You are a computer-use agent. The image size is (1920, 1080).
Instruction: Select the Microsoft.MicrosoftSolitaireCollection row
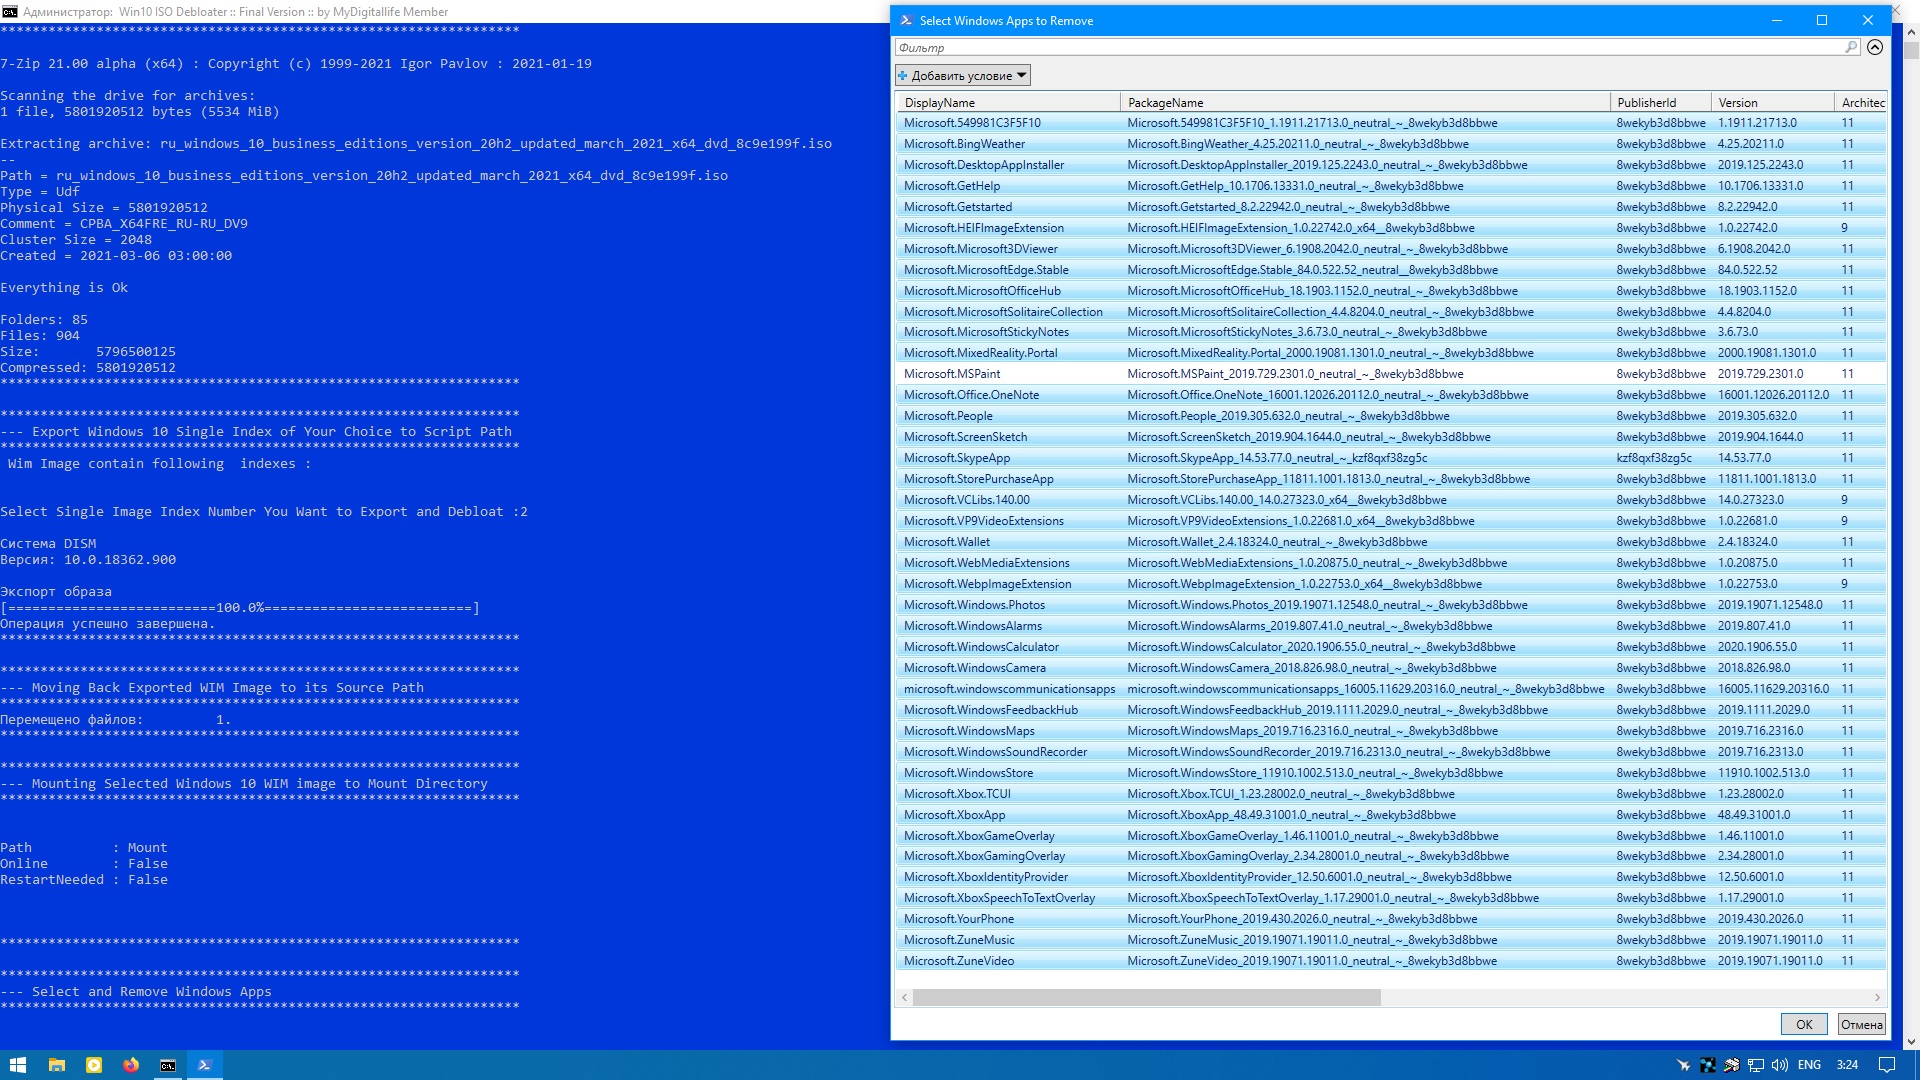1391,312
